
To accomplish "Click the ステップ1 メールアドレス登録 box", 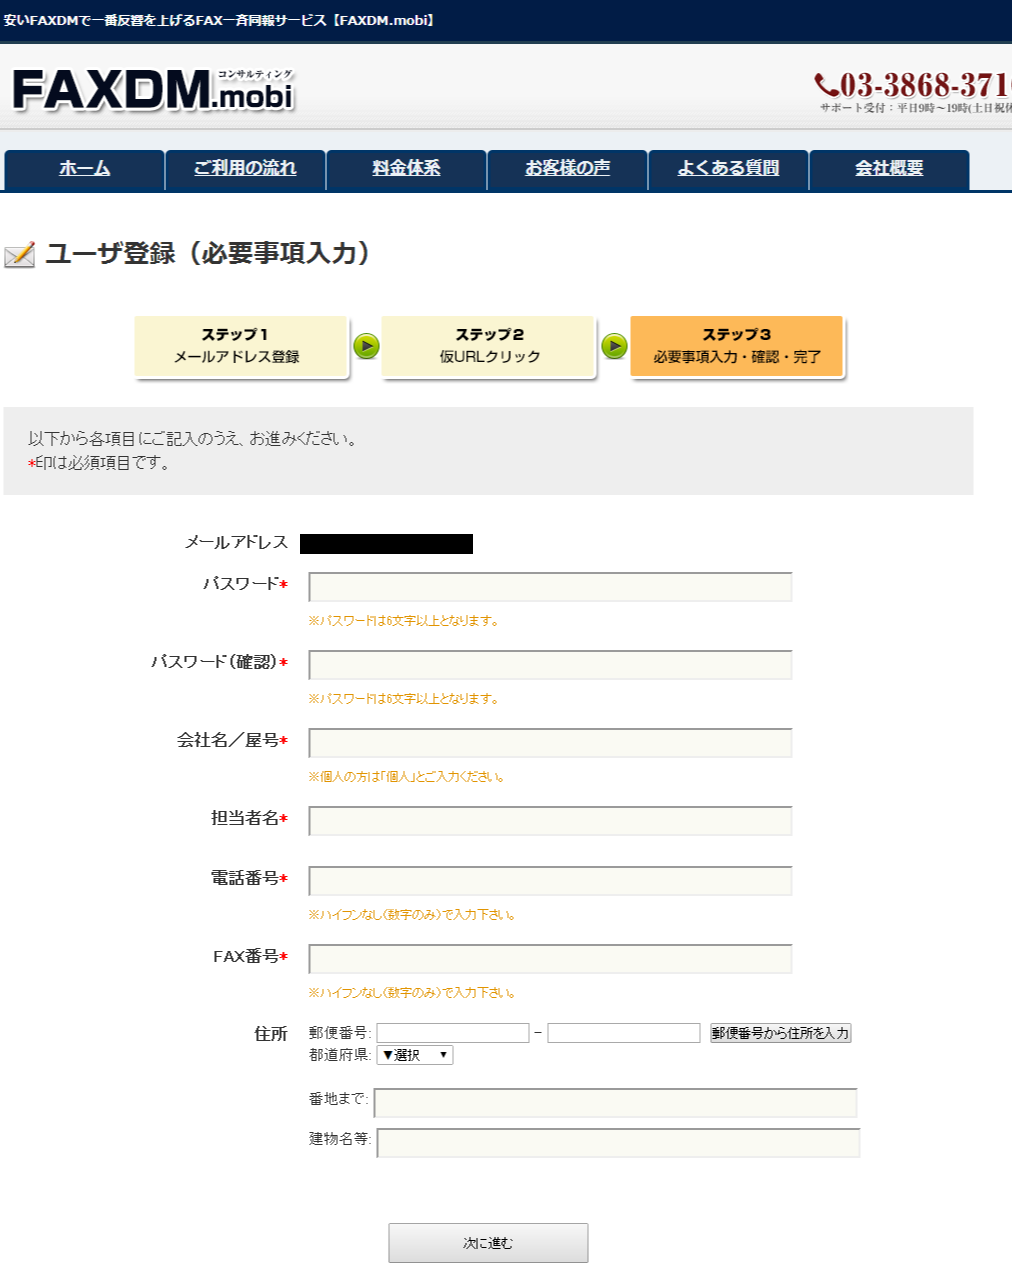I will click(x=241, y=346).
